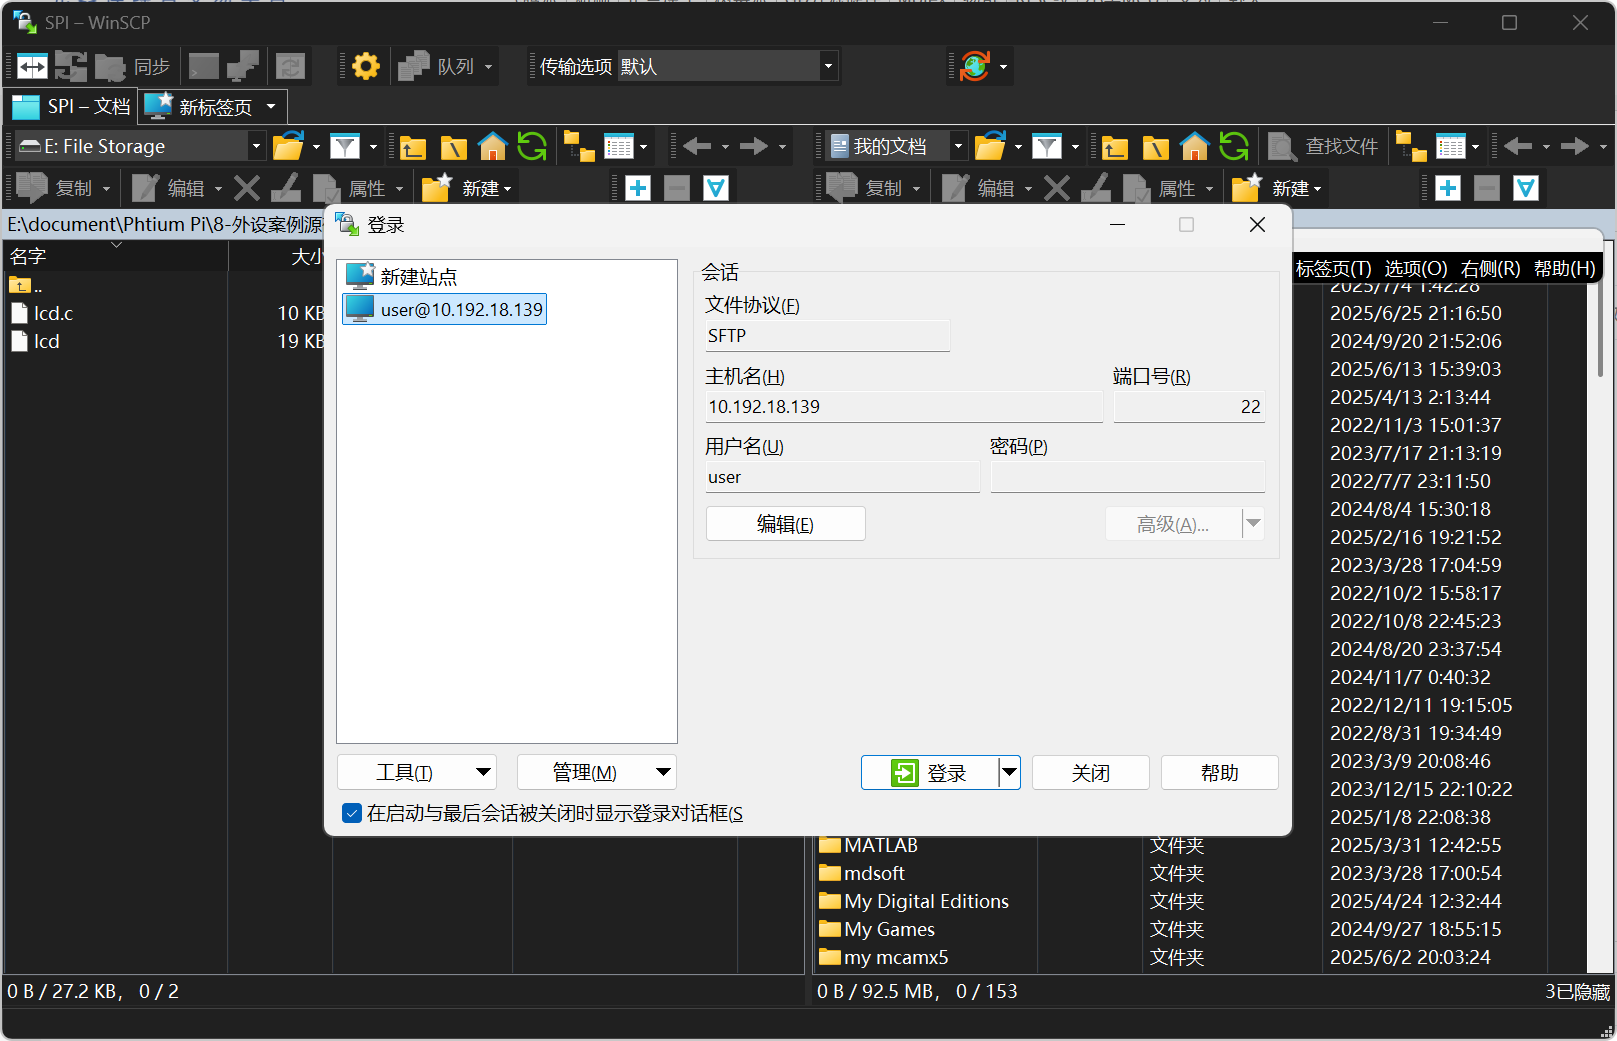Click right panel invert selection icon
The width and height of the screenshot is (1617, 1041).
[x=1526, y=187]
